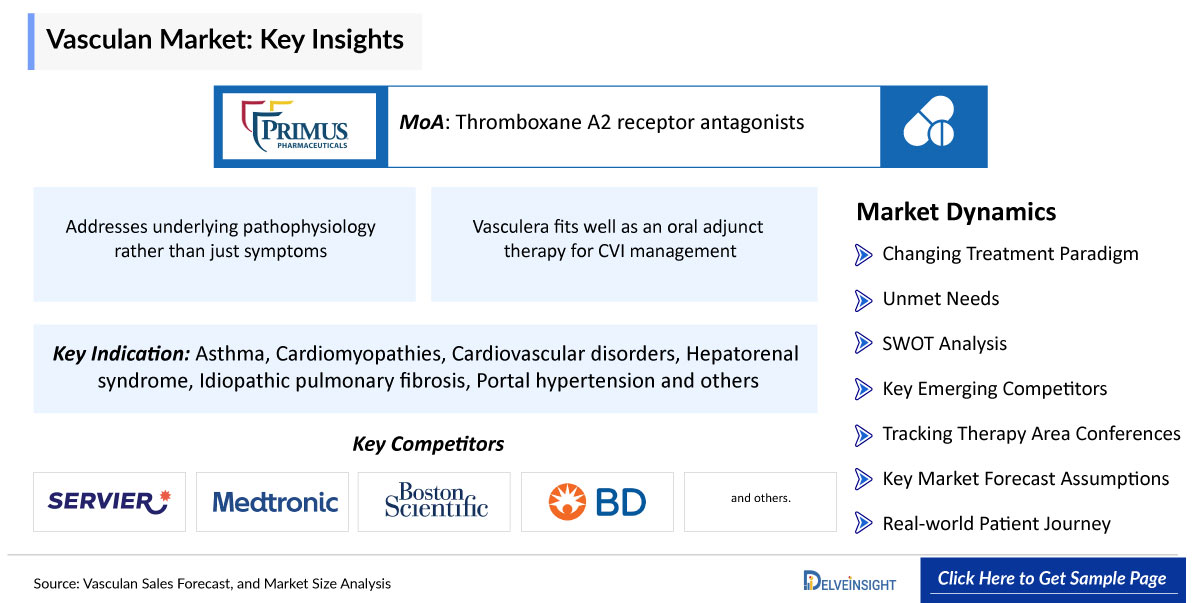
Task: Click arrow icon beside SWOT Analysis
Action: pos(864,344)
